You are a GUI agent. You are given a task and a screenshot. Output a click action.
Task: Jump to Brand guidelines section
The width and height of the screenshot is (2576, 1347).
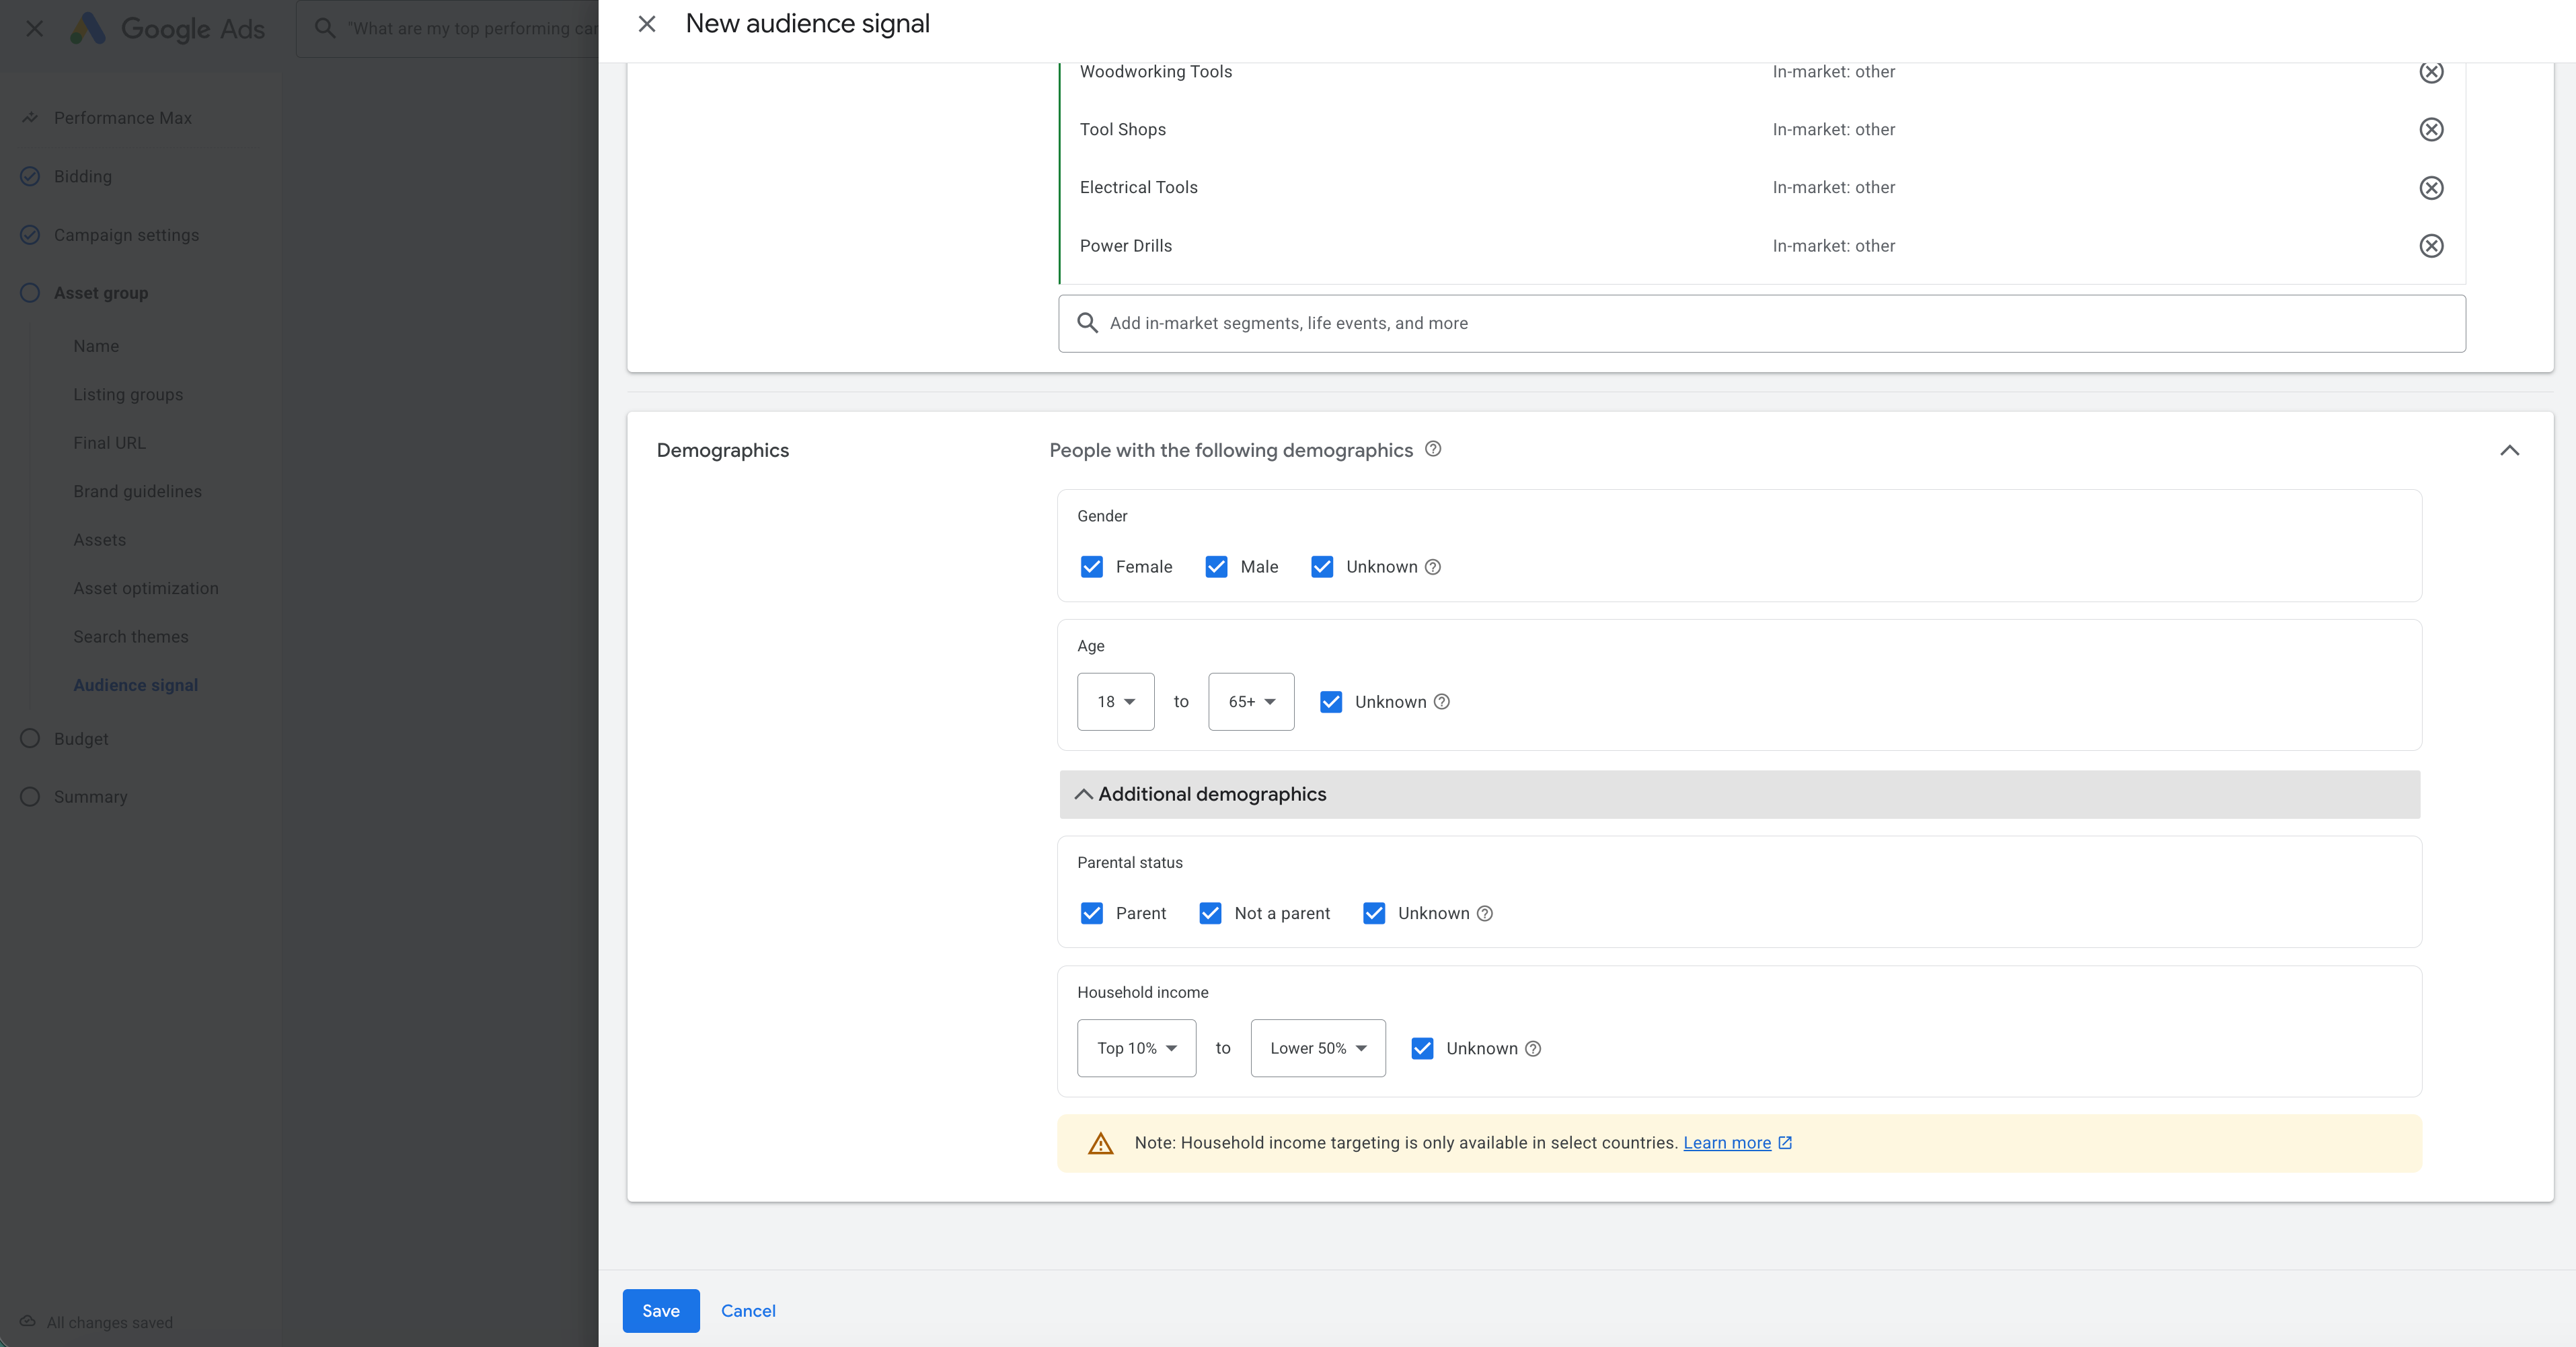click(137, 491)
